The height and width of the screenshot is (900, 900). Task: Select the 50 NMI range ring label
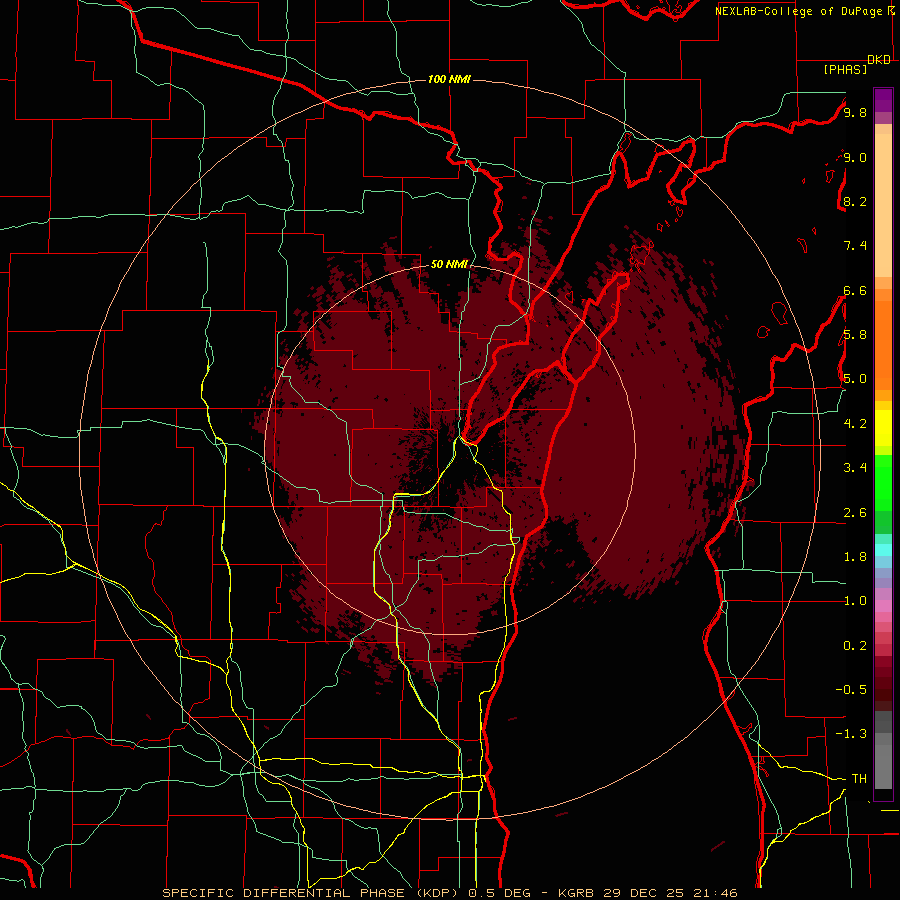coord(449,264)
